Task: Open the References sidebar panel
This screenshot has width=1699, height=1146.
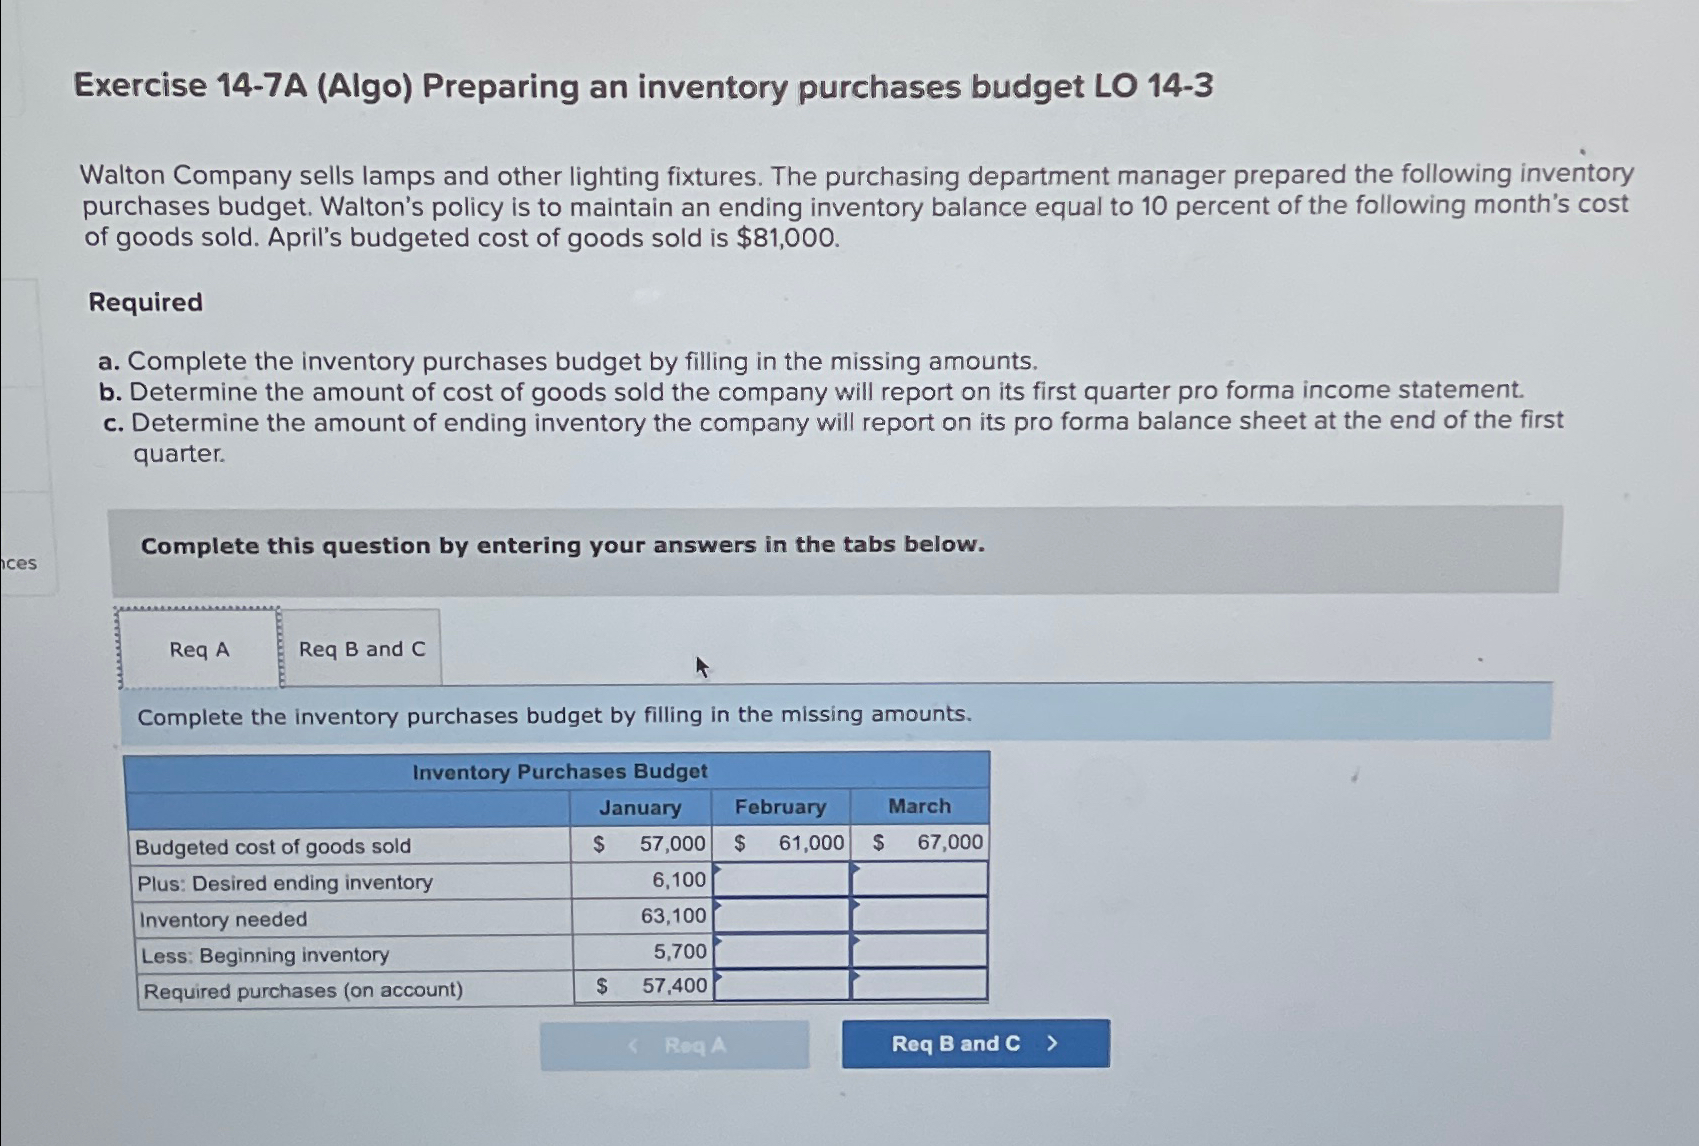Action: 18,563
